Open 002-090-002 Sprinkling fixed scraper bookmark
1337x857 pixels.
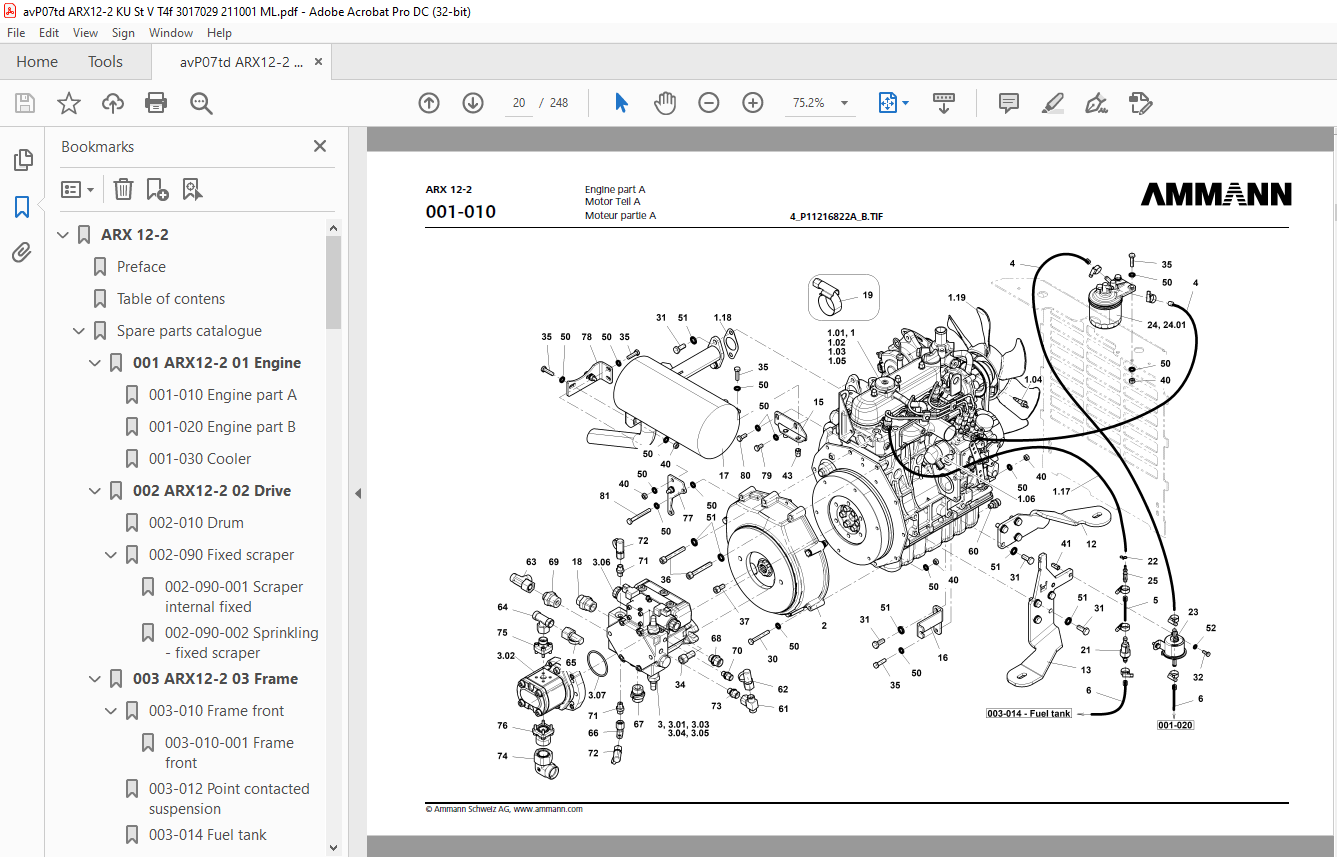coord(242,643)
